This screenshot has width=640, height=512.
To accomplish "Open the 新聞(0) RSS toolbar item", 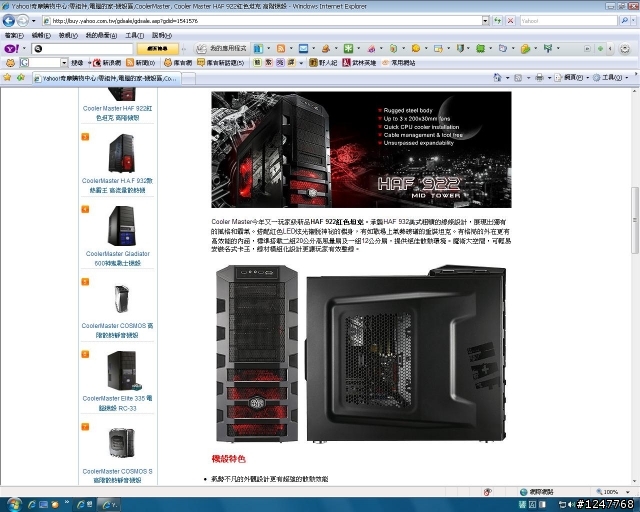I will tap(141, 63).
